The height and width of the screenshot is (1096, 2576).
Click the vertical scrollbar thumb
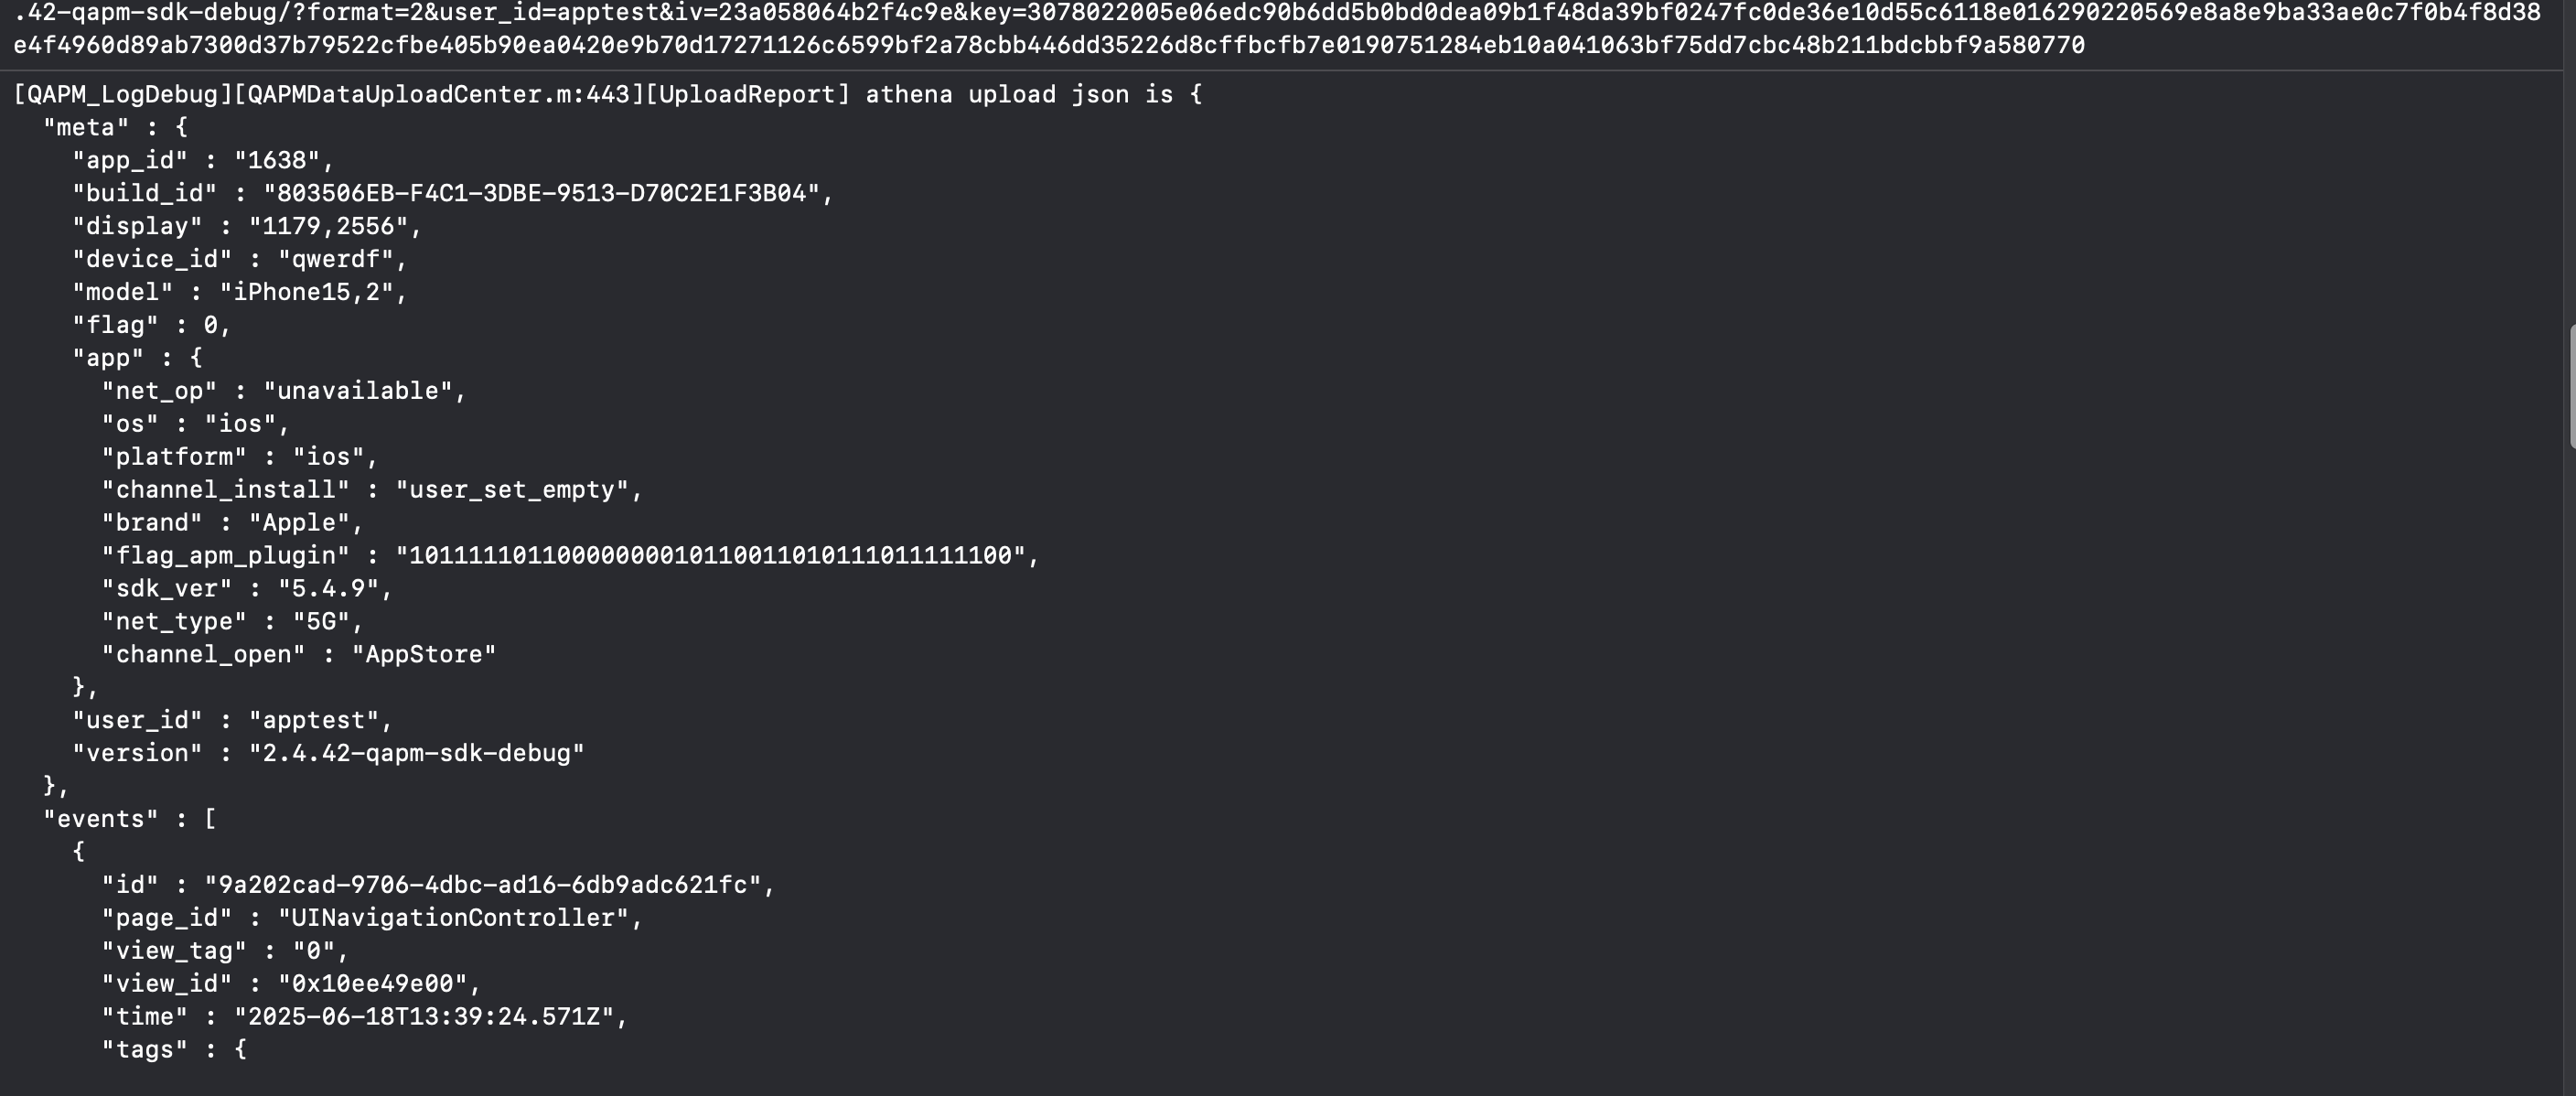pos(2571,386)
